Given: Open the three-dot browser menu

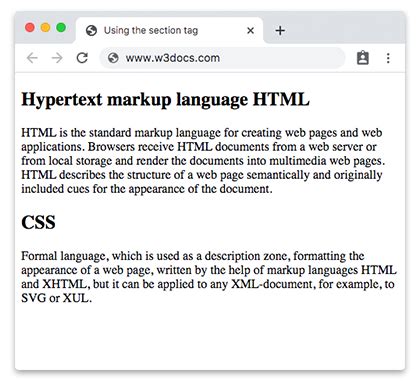Looking at the screenshot, I should [388, 58].
